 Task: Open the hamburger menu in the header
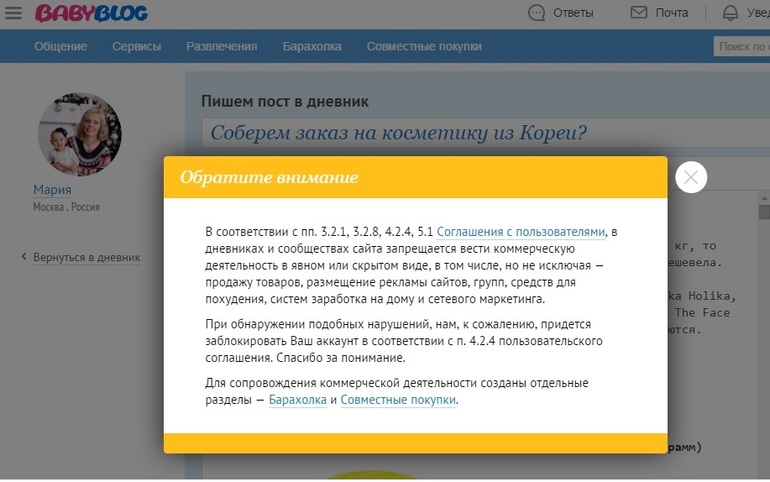point(14,13)
